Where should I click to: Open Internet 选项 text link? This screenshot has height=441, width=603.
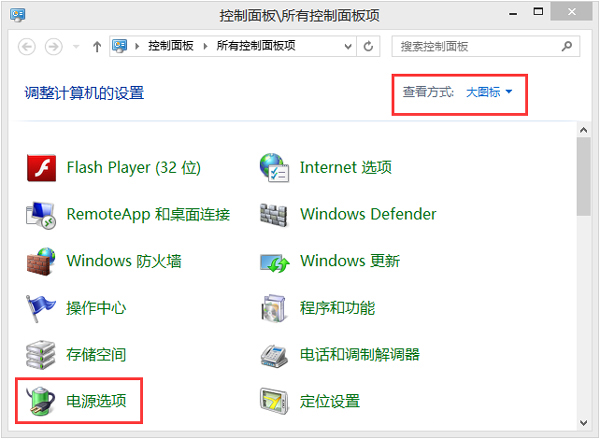tap(346, 168)
